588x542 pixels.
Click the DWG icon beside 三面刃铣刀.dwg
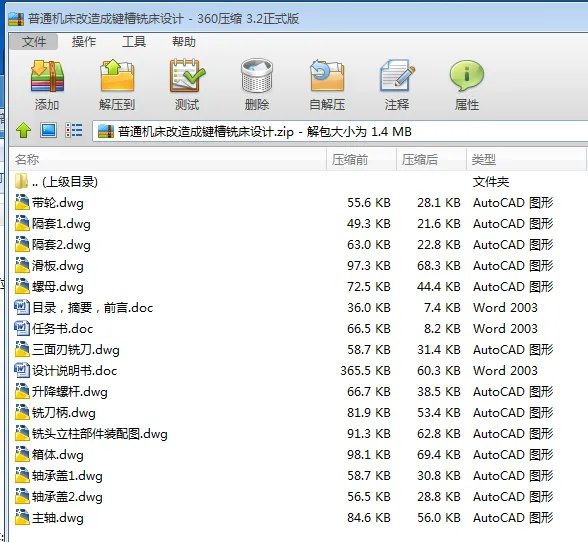point(22,349)
